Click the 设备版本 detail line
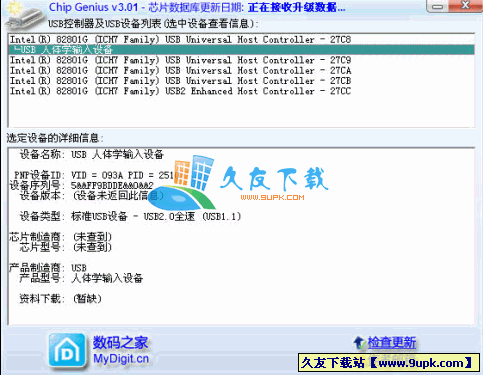 click(x=91, y=196)
